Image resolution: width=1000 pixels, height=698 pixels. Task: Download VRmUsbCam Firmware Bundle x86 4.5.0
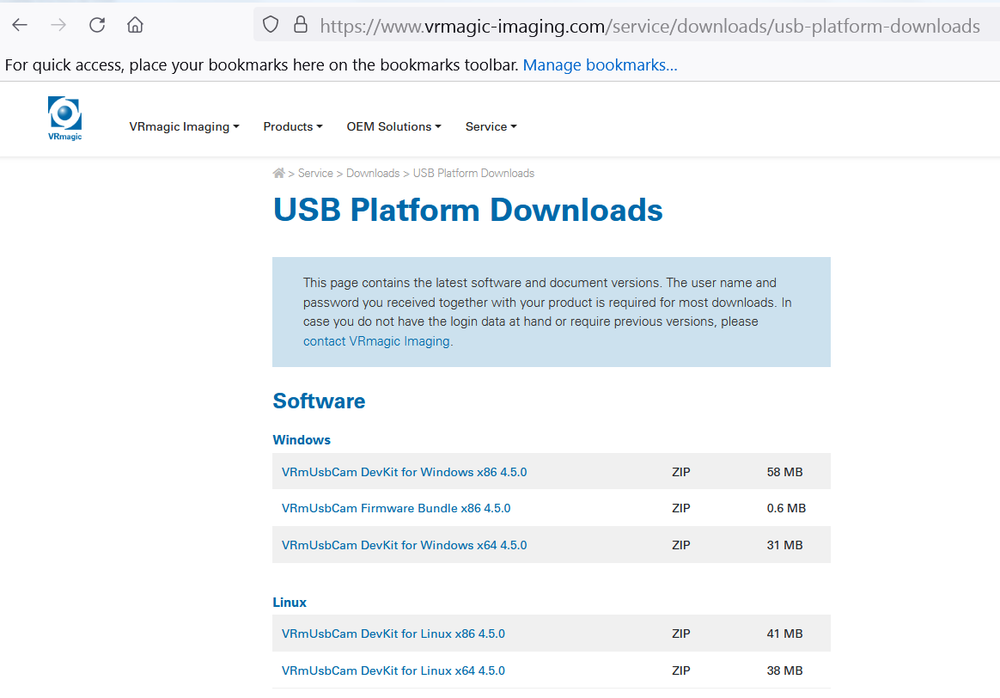pyautogui.click(x=396, y=509)
